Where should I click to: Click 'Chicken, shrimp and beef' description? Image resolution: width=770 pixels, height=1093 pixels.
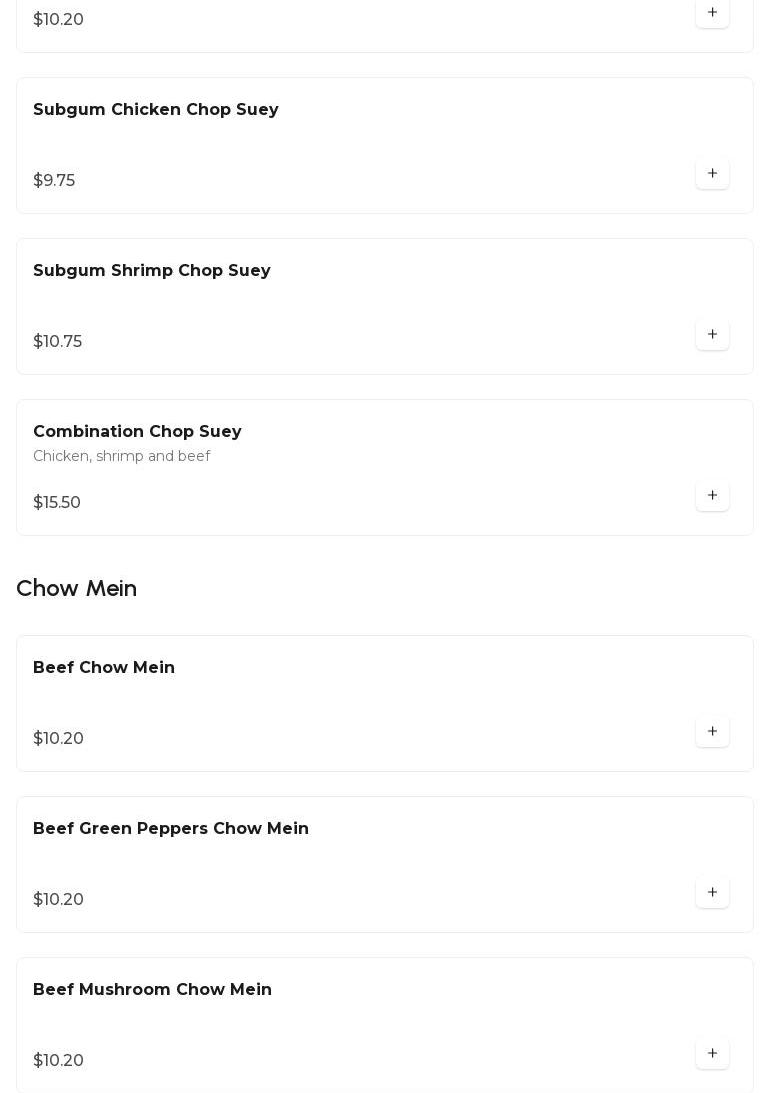(122, 457)
